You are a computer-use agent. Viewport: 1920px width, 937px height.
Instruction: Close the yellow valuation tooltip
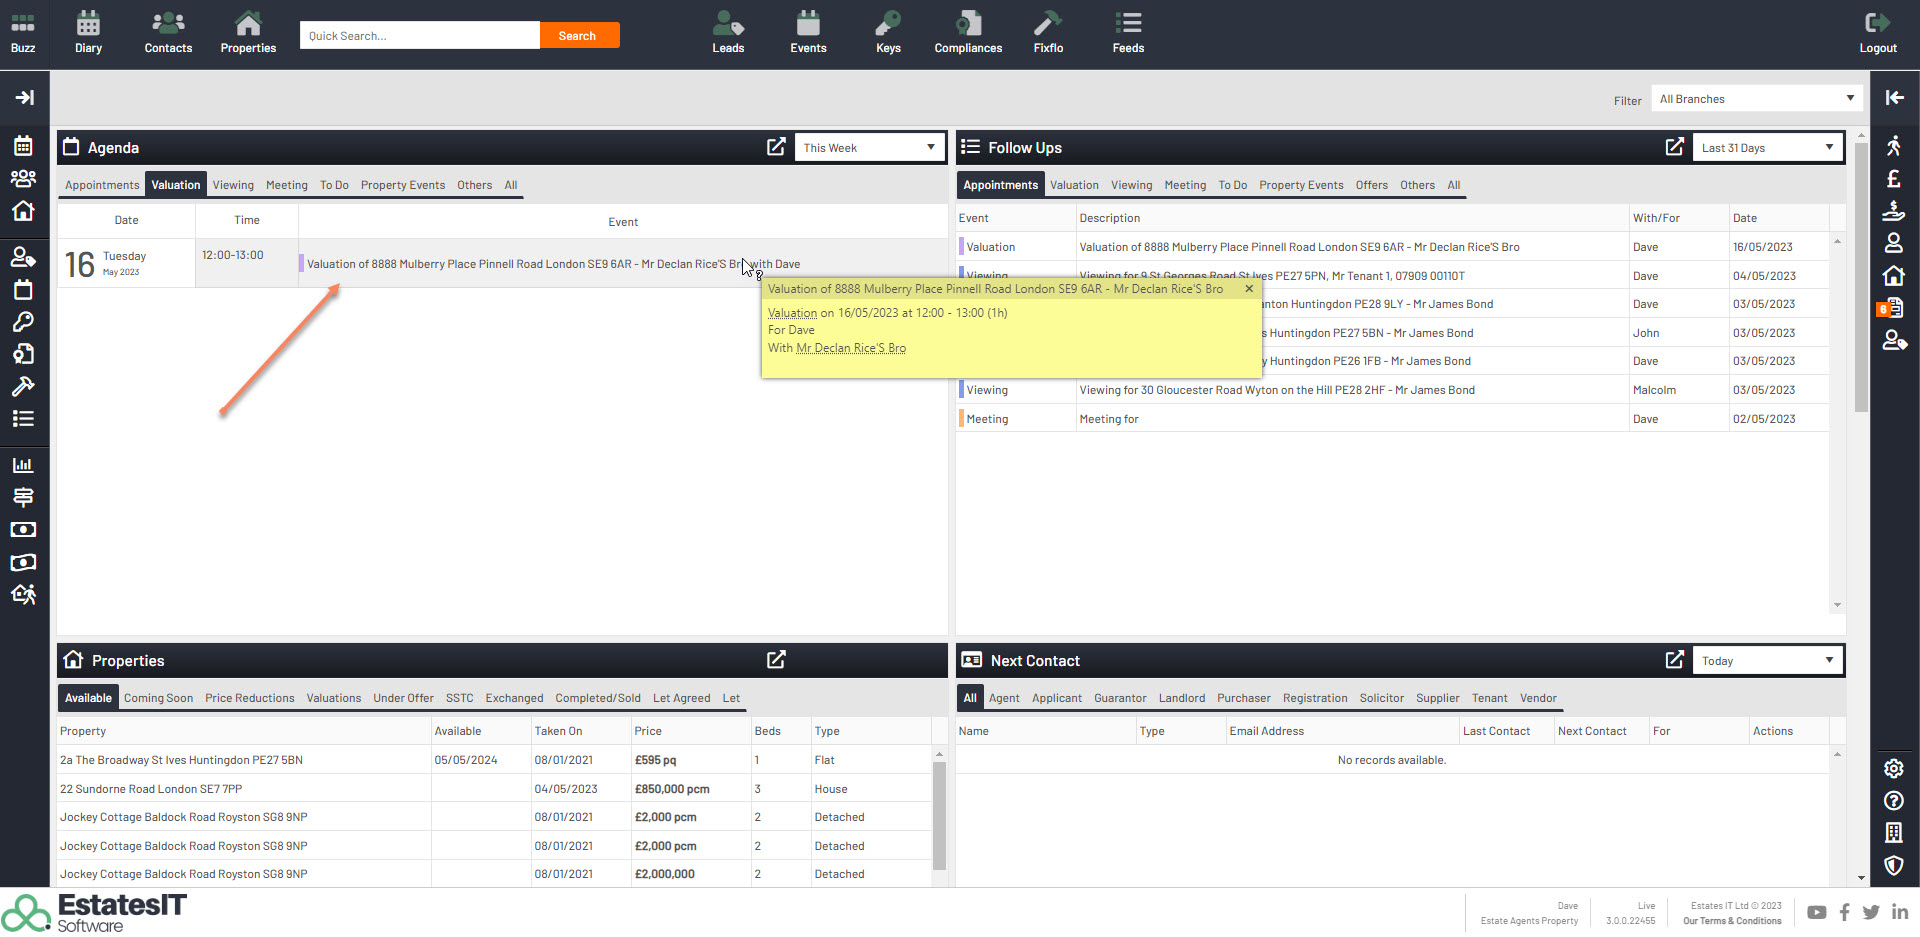(1249, 289)
